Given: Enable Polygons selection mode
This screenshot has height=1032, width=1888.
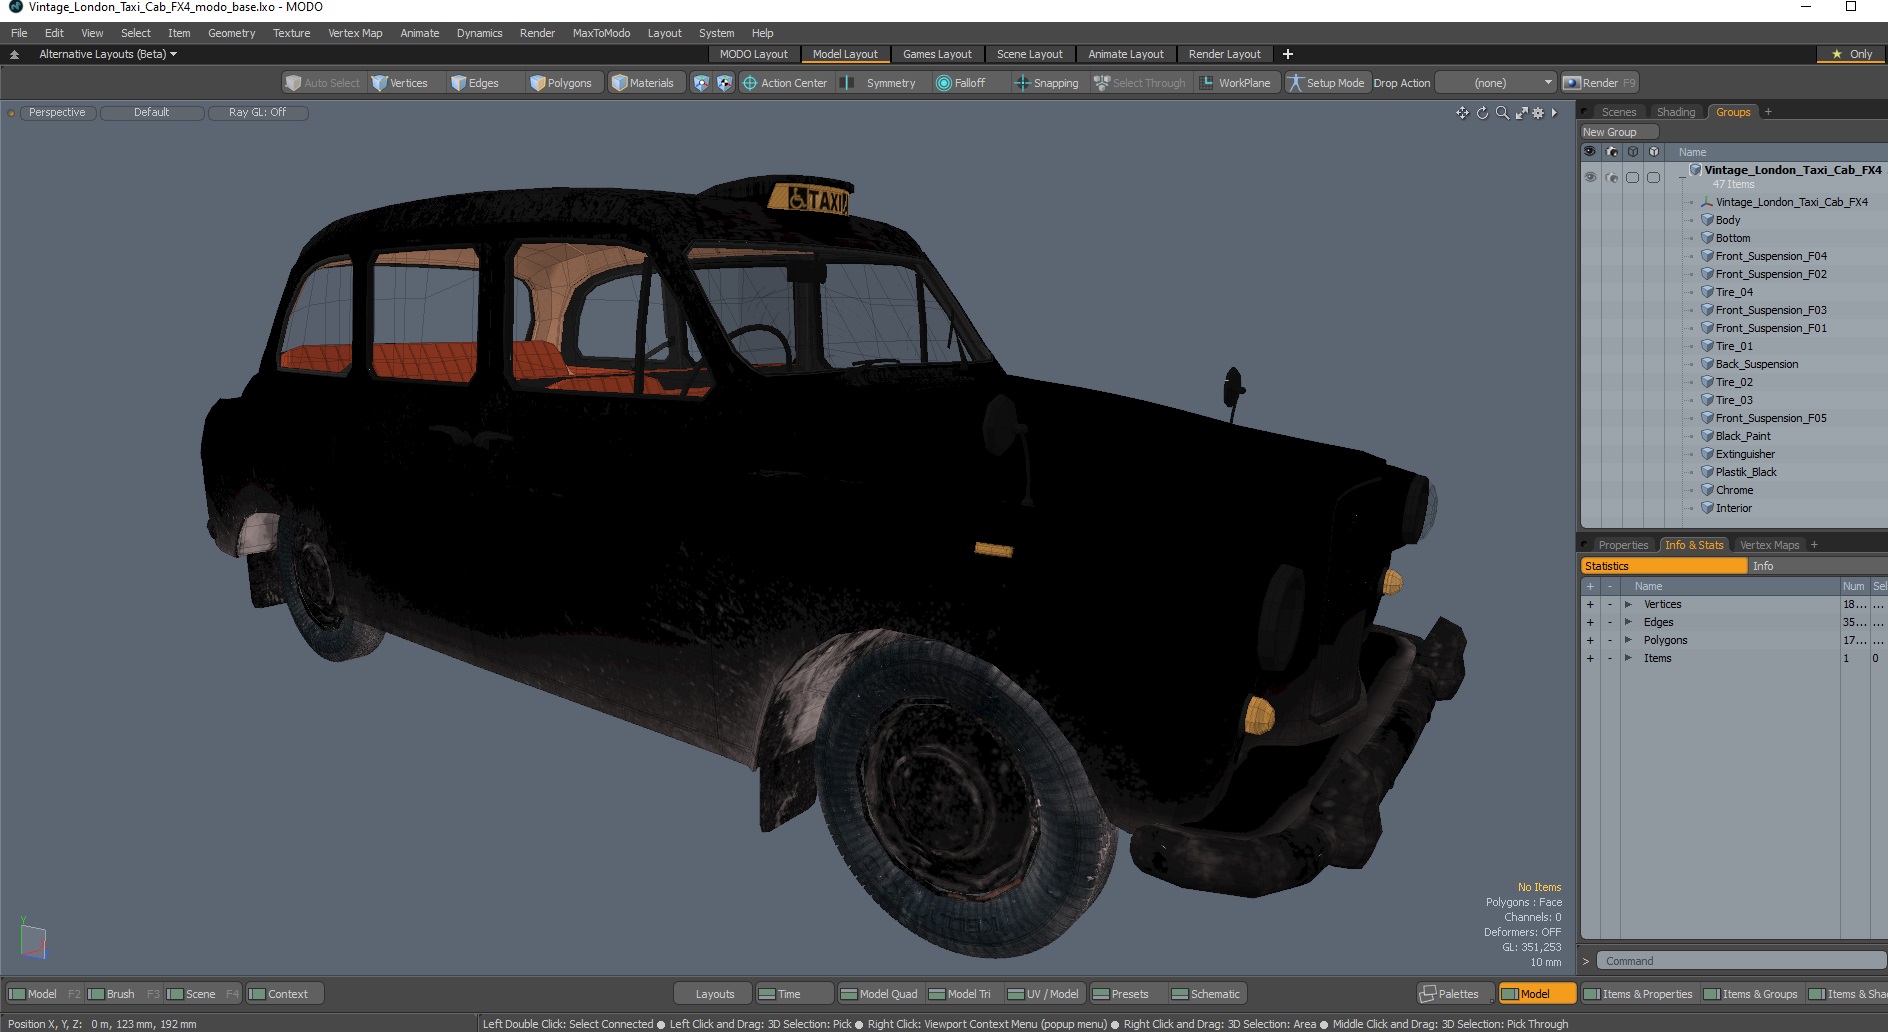Looking at the screenshot, I should 561,83.
